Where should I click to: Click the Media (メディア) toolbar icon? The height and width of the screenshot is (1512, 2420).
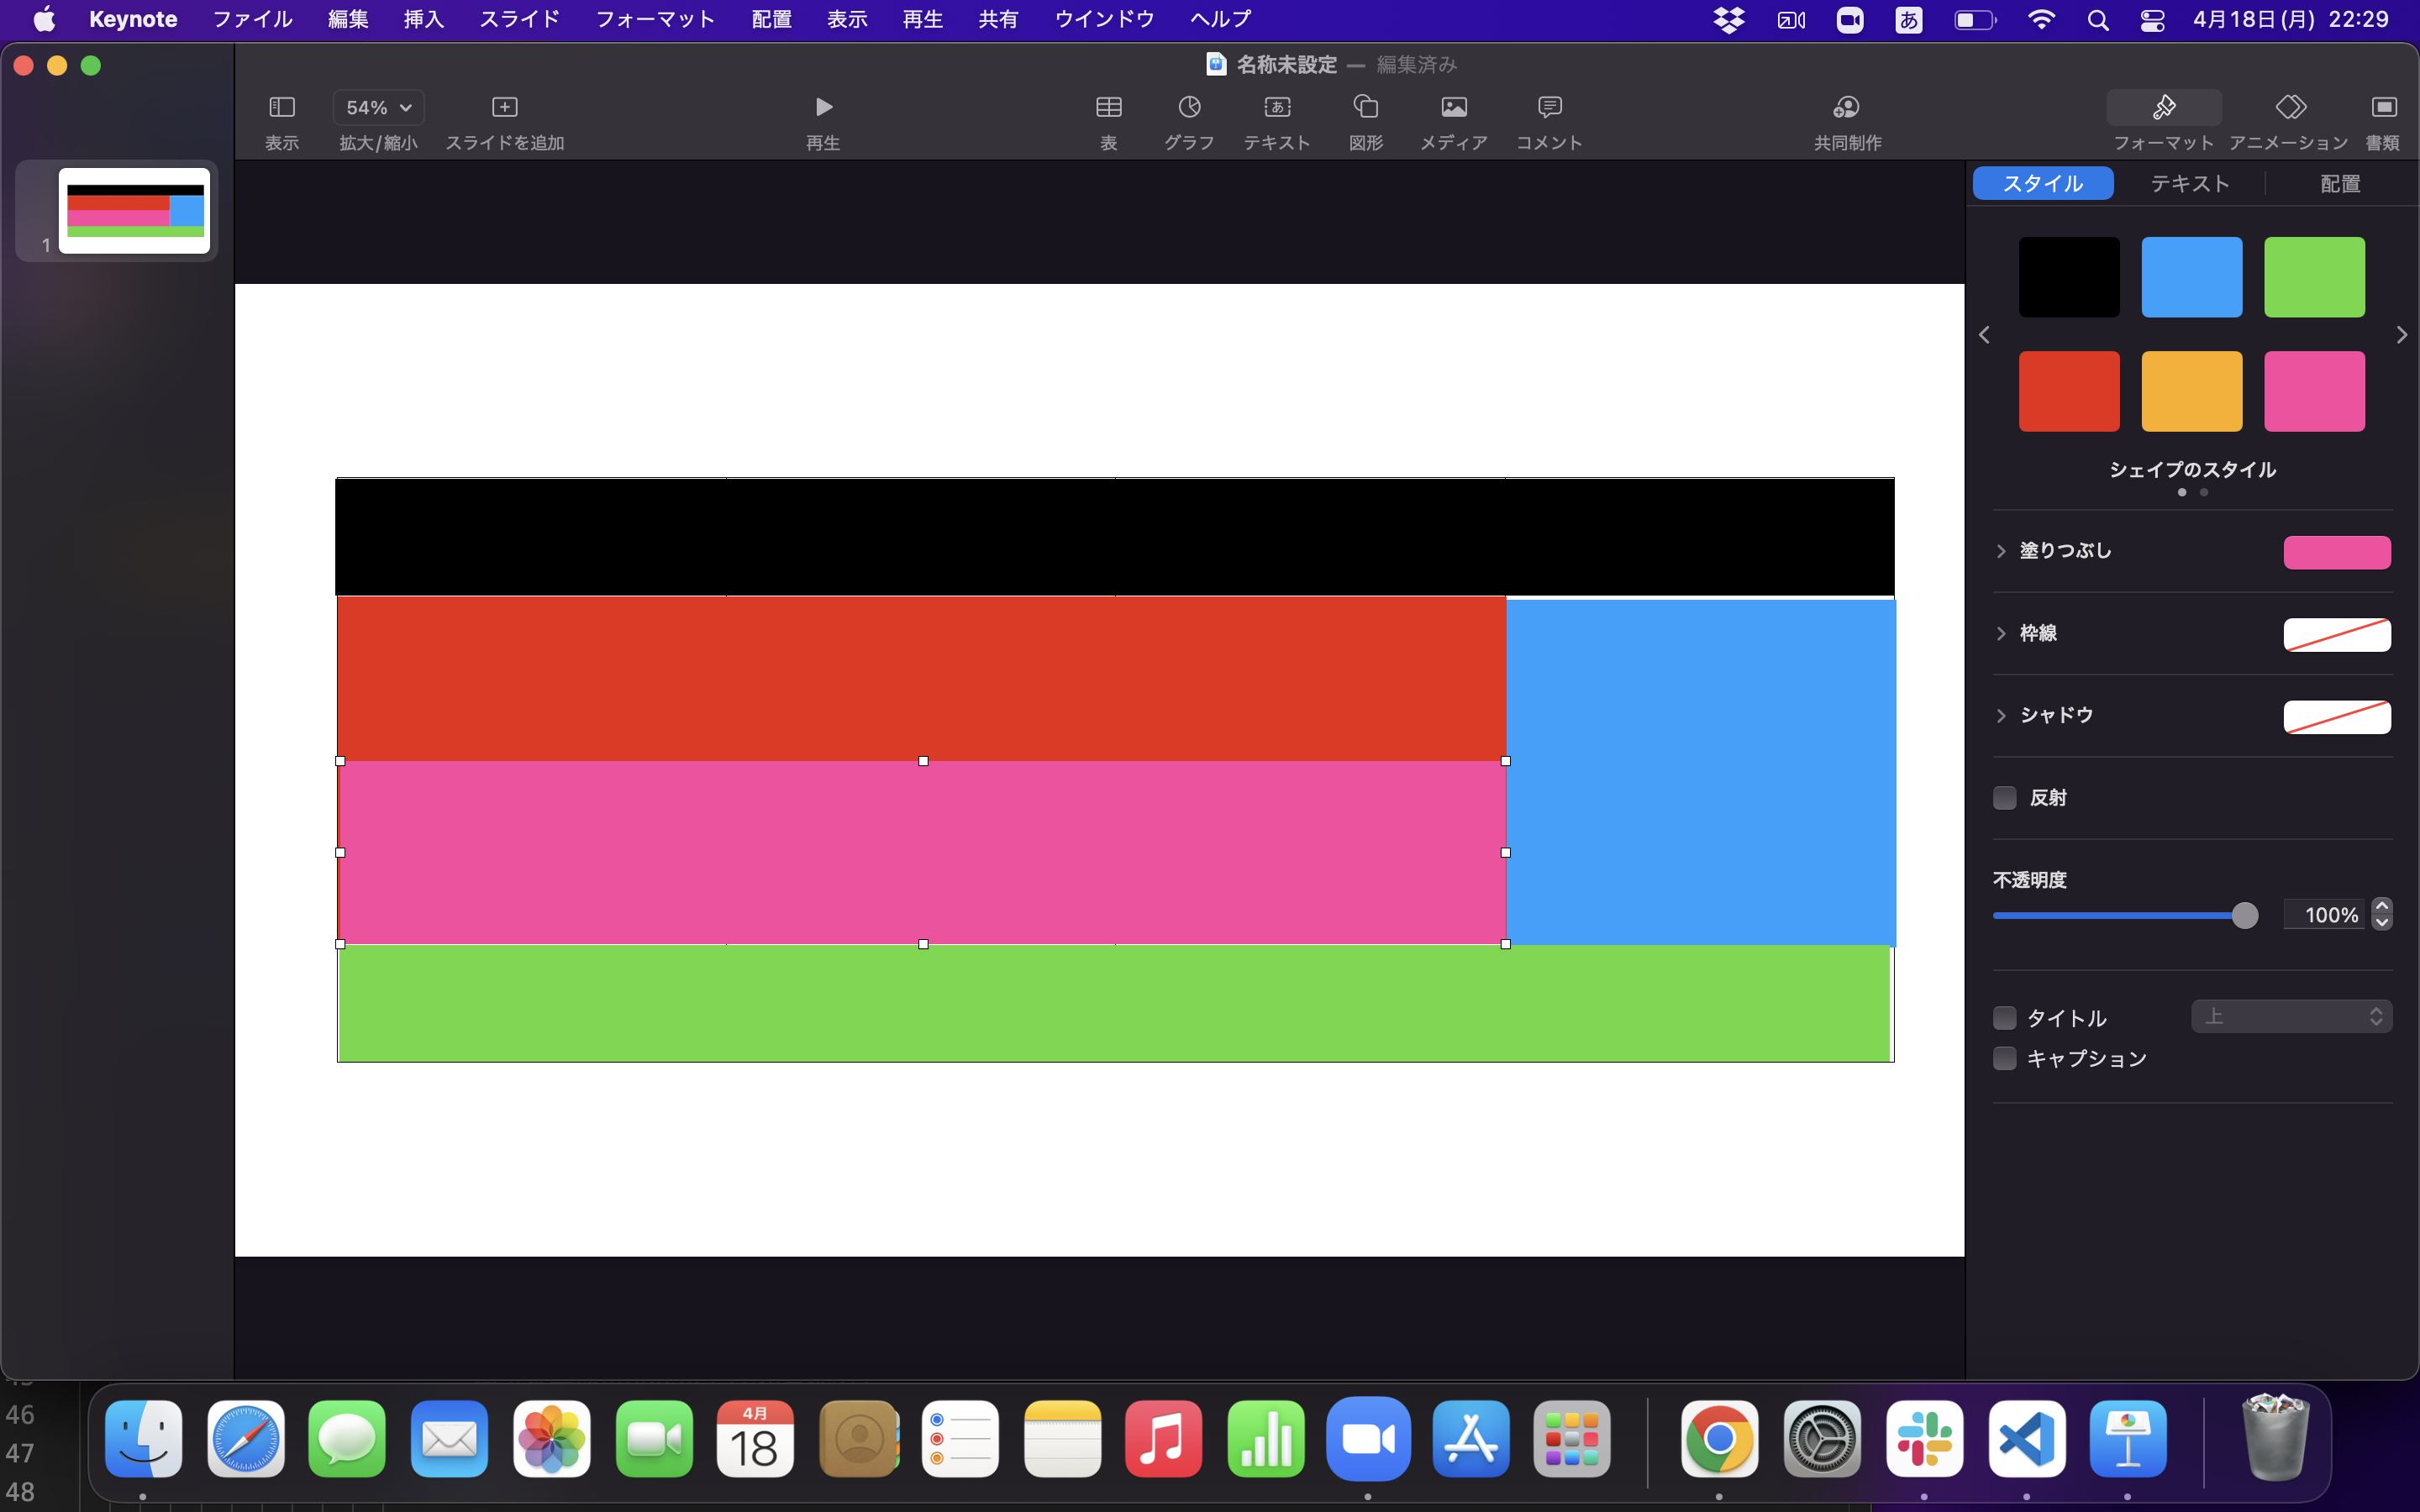(x=1454, y=108)
